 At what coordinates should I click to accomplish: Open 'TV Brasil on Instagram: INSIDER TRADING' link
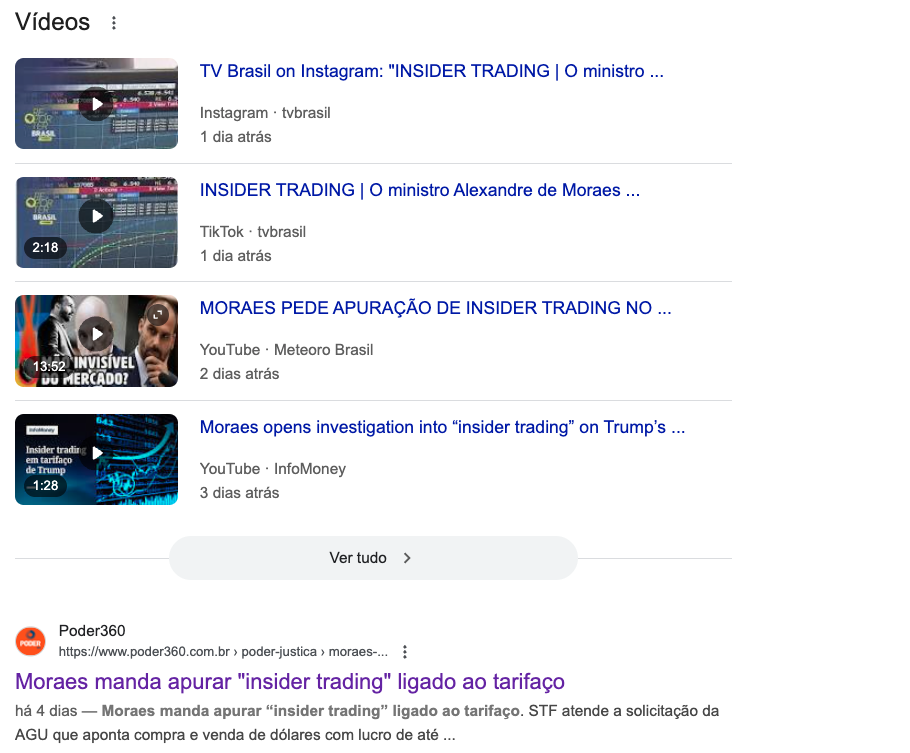coord(431,71)
